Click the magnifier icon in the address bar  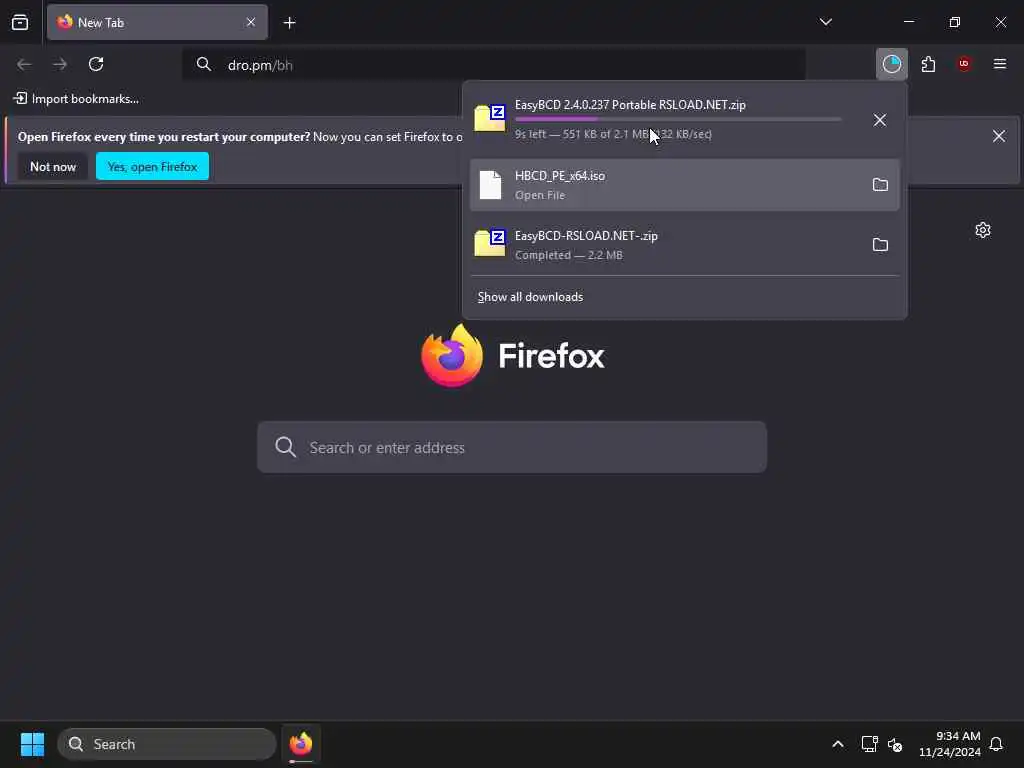pos(204,64)
